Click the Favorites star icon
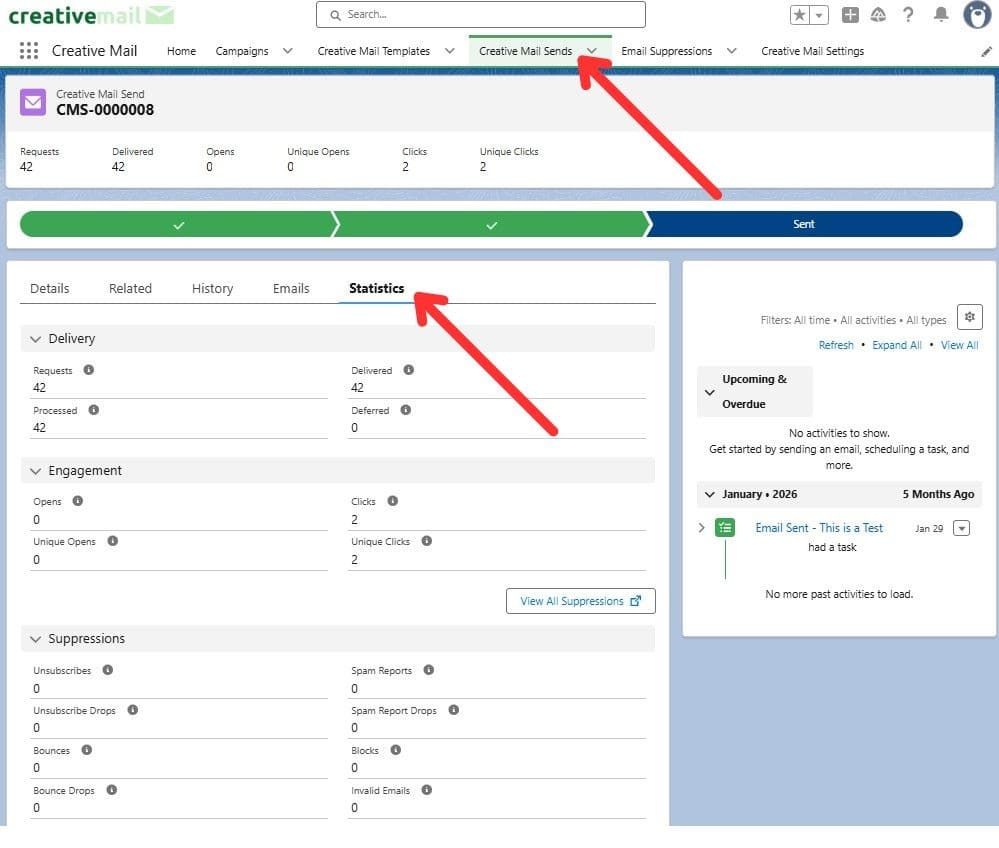The image size is (999, 848). click(x=800, y=15)
